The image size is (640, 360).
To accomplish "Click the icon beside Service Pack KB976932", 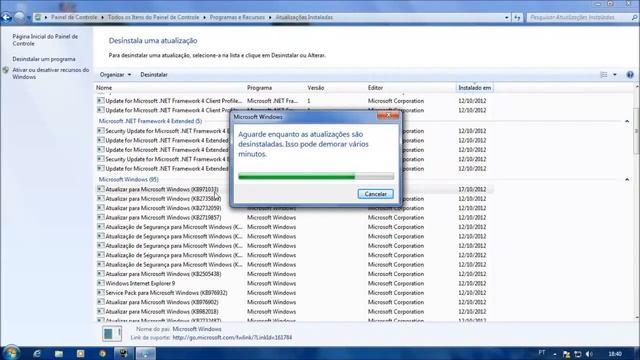I will click(100, 292).
